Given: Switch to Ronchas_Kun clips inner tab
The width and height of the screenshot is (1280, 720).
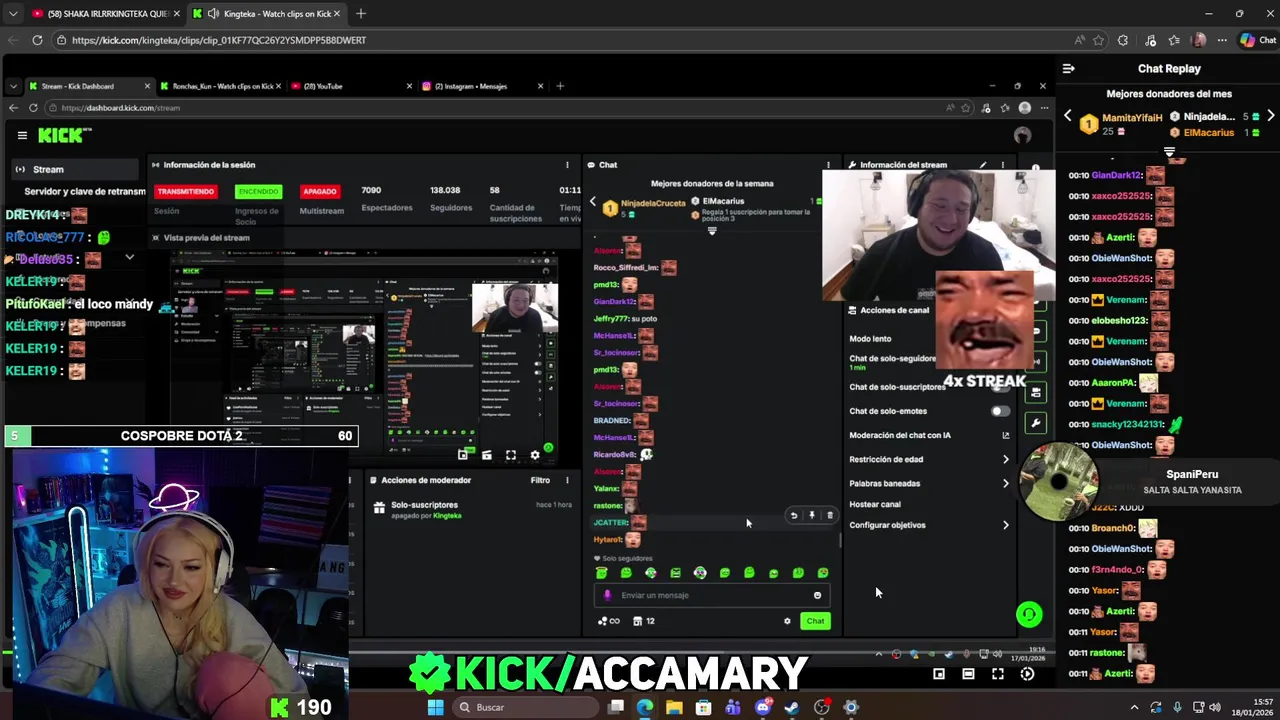Looking at the screenshot, I should (222, 86).
